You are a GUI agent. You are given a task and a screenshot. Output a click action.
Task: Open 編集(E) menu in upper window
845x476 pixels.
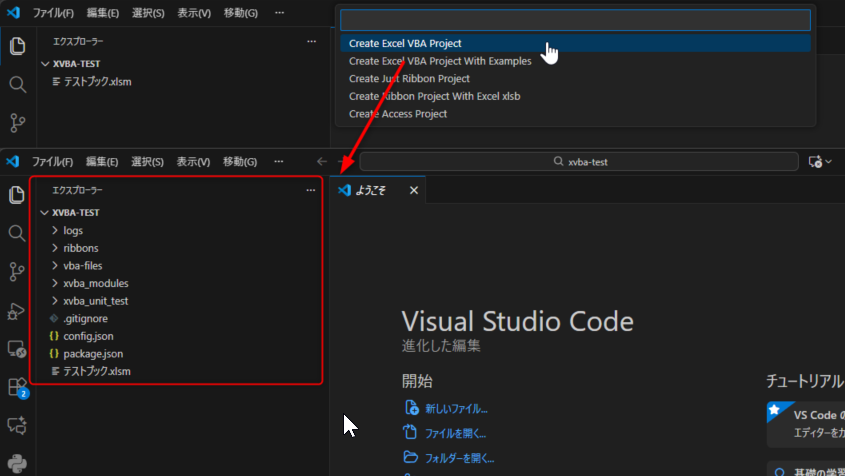tap(102, 13)
